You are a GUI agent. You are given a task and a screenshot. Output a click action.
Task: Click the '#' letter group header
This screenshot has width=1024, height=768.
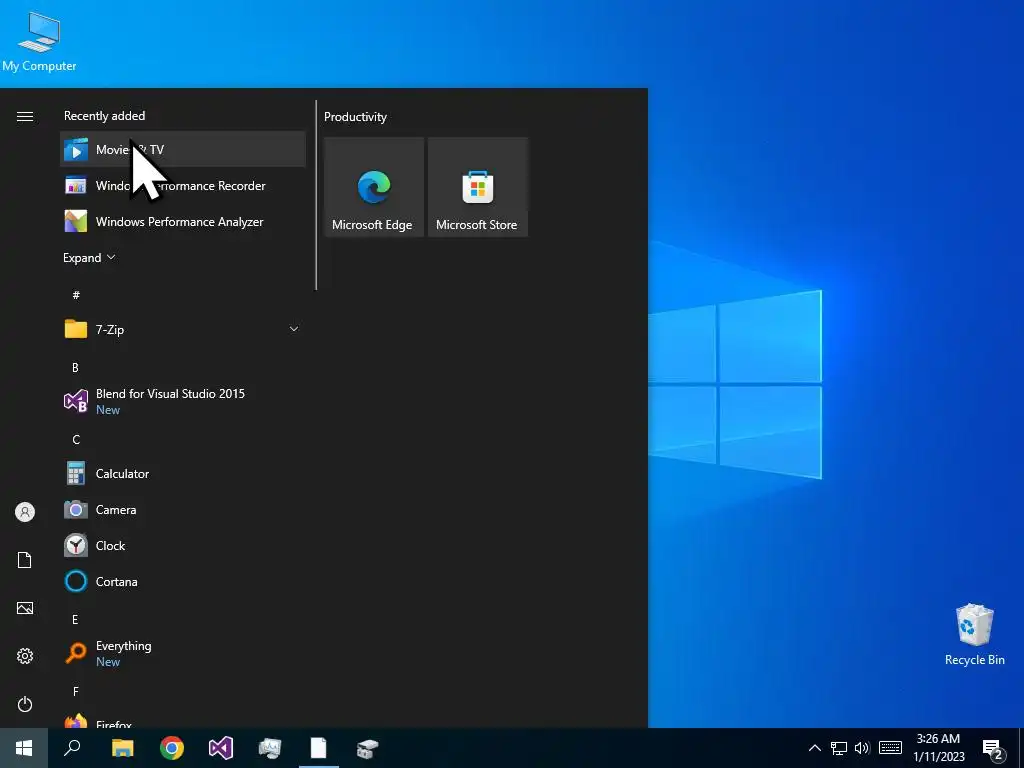pos(76,295)
